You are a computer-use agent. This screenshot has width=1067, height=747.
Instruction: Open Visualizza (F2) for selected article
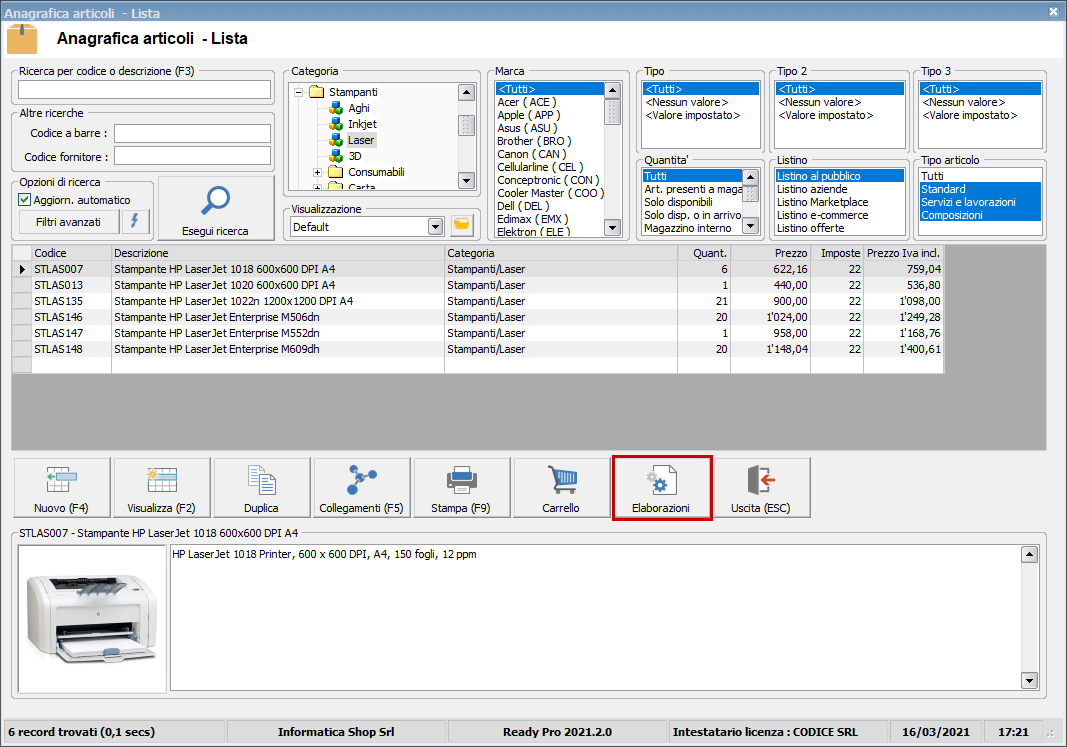(x=162, y=487)
